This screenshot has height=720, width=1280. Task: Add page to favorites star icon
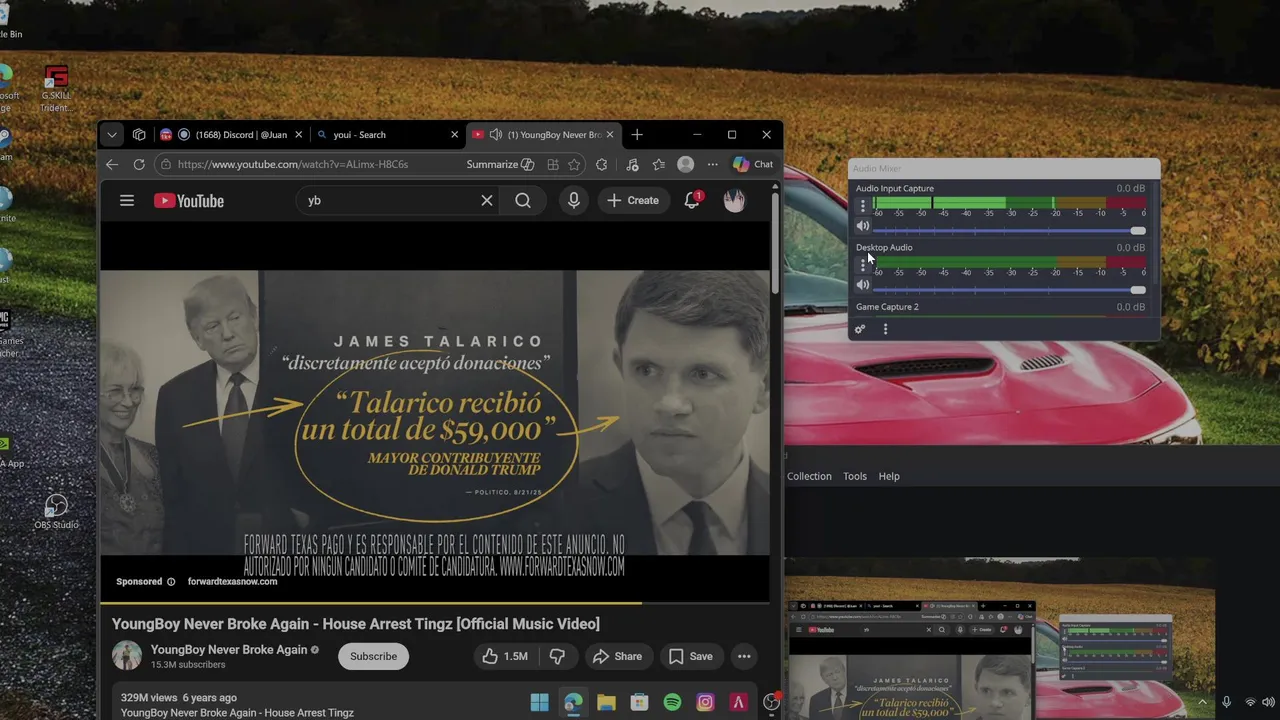click(574, 164)
